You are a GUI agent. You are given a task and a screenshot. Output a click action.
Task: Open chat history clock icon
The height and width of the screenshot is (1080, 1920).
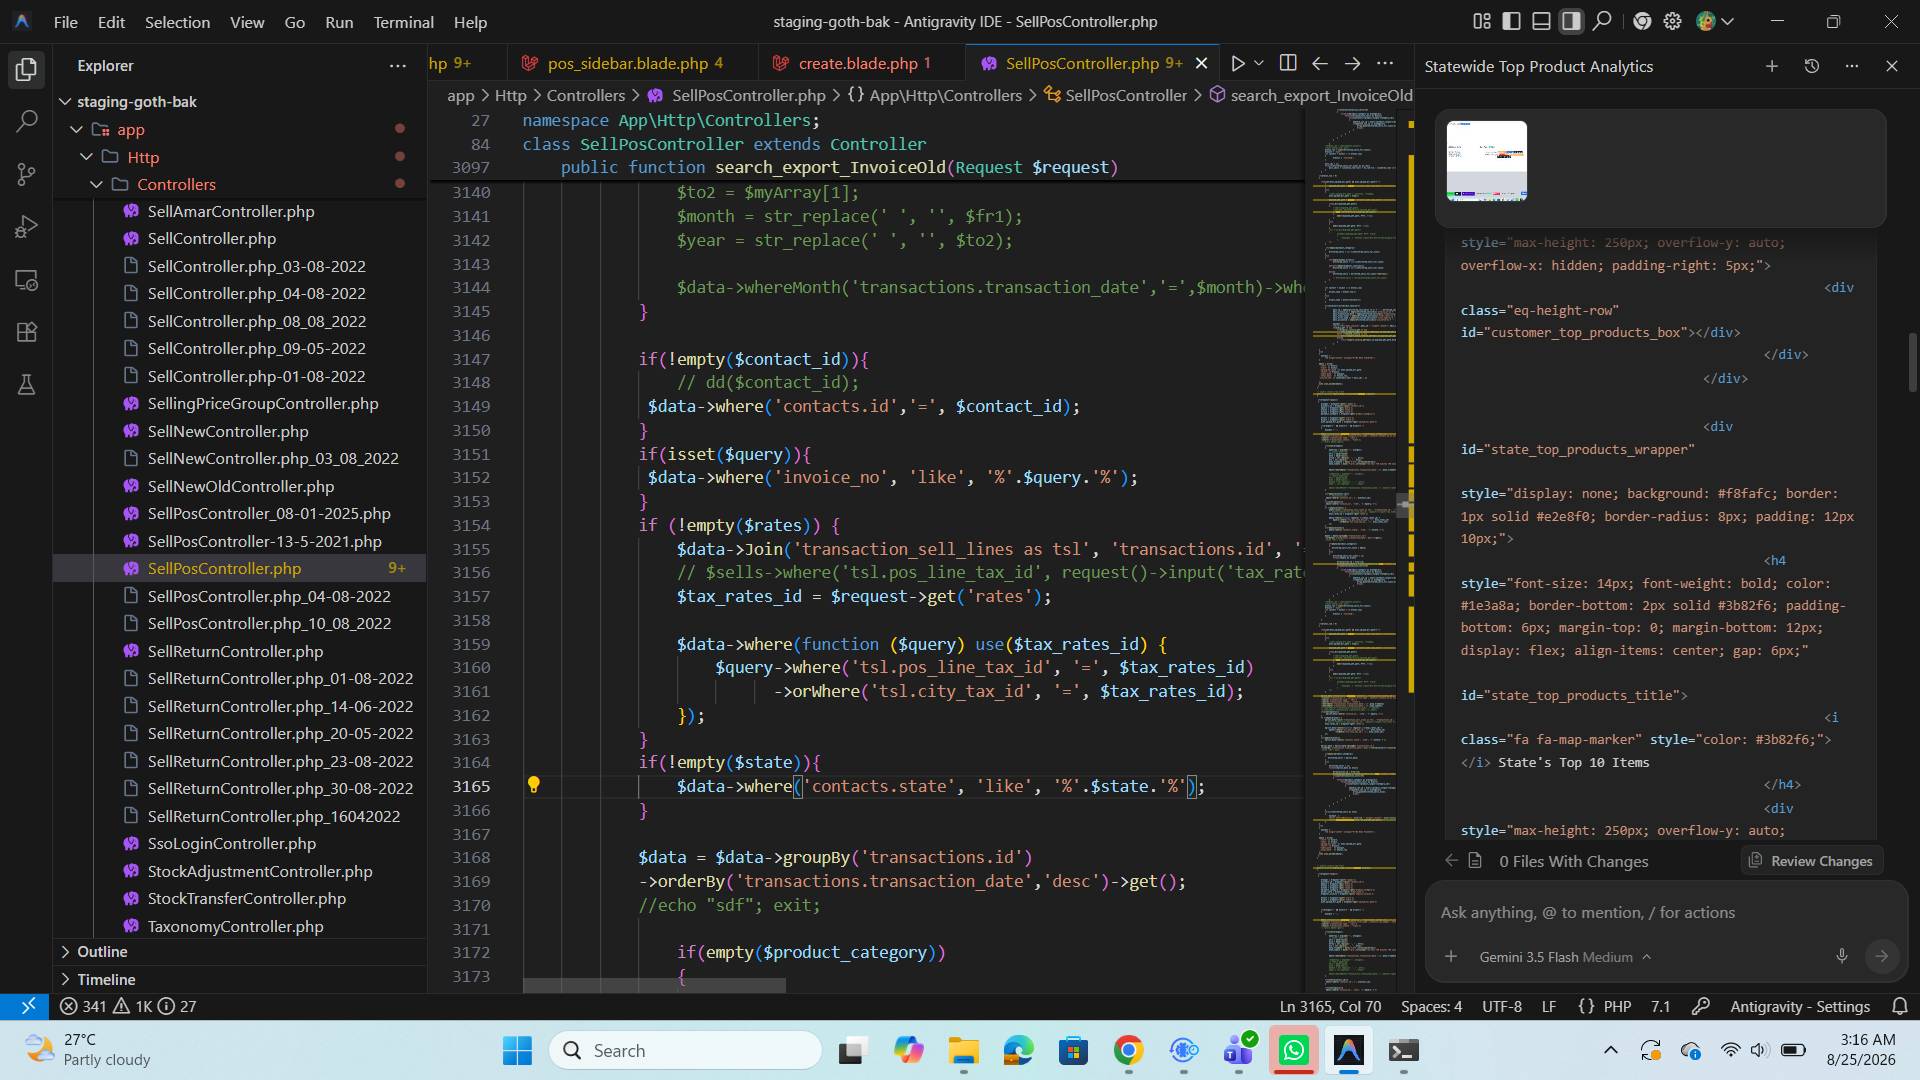[x=1811, y=66]
